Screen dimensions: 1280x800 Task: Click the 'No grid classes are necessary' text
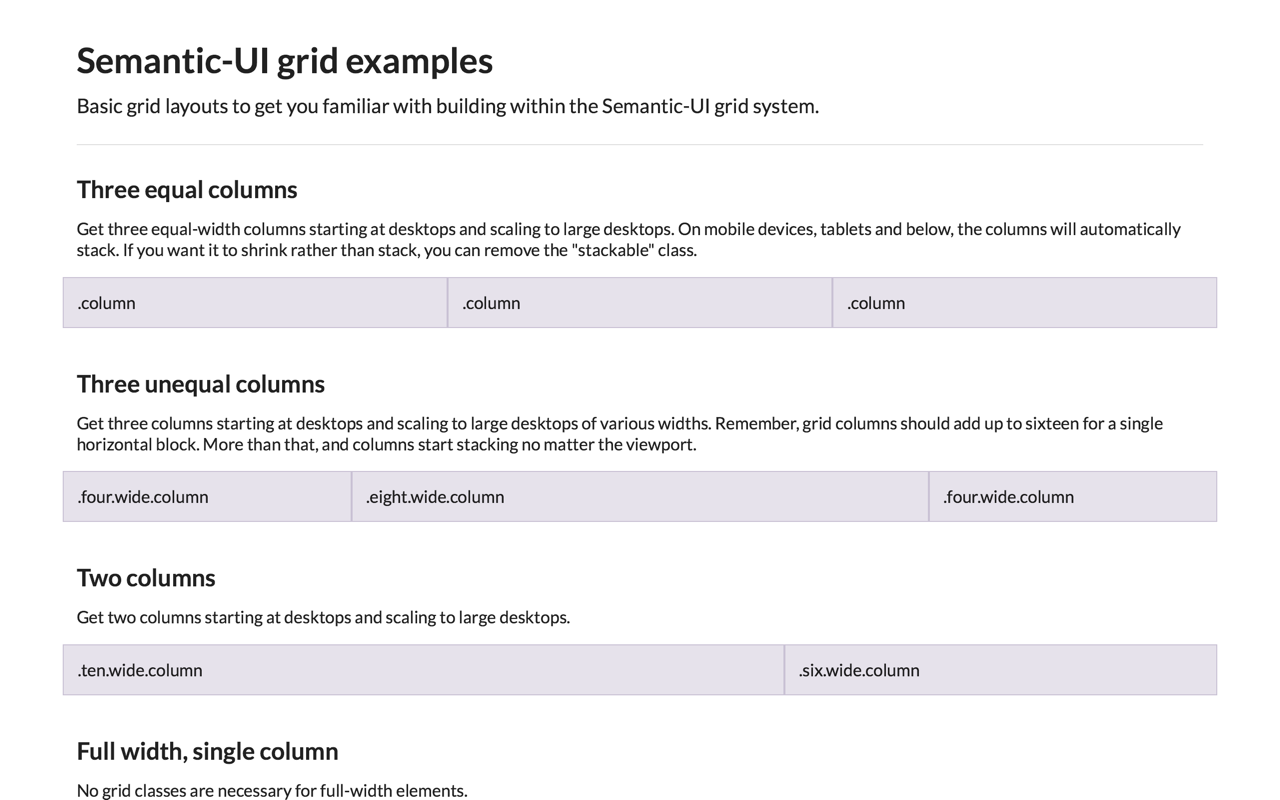point(272,790)
